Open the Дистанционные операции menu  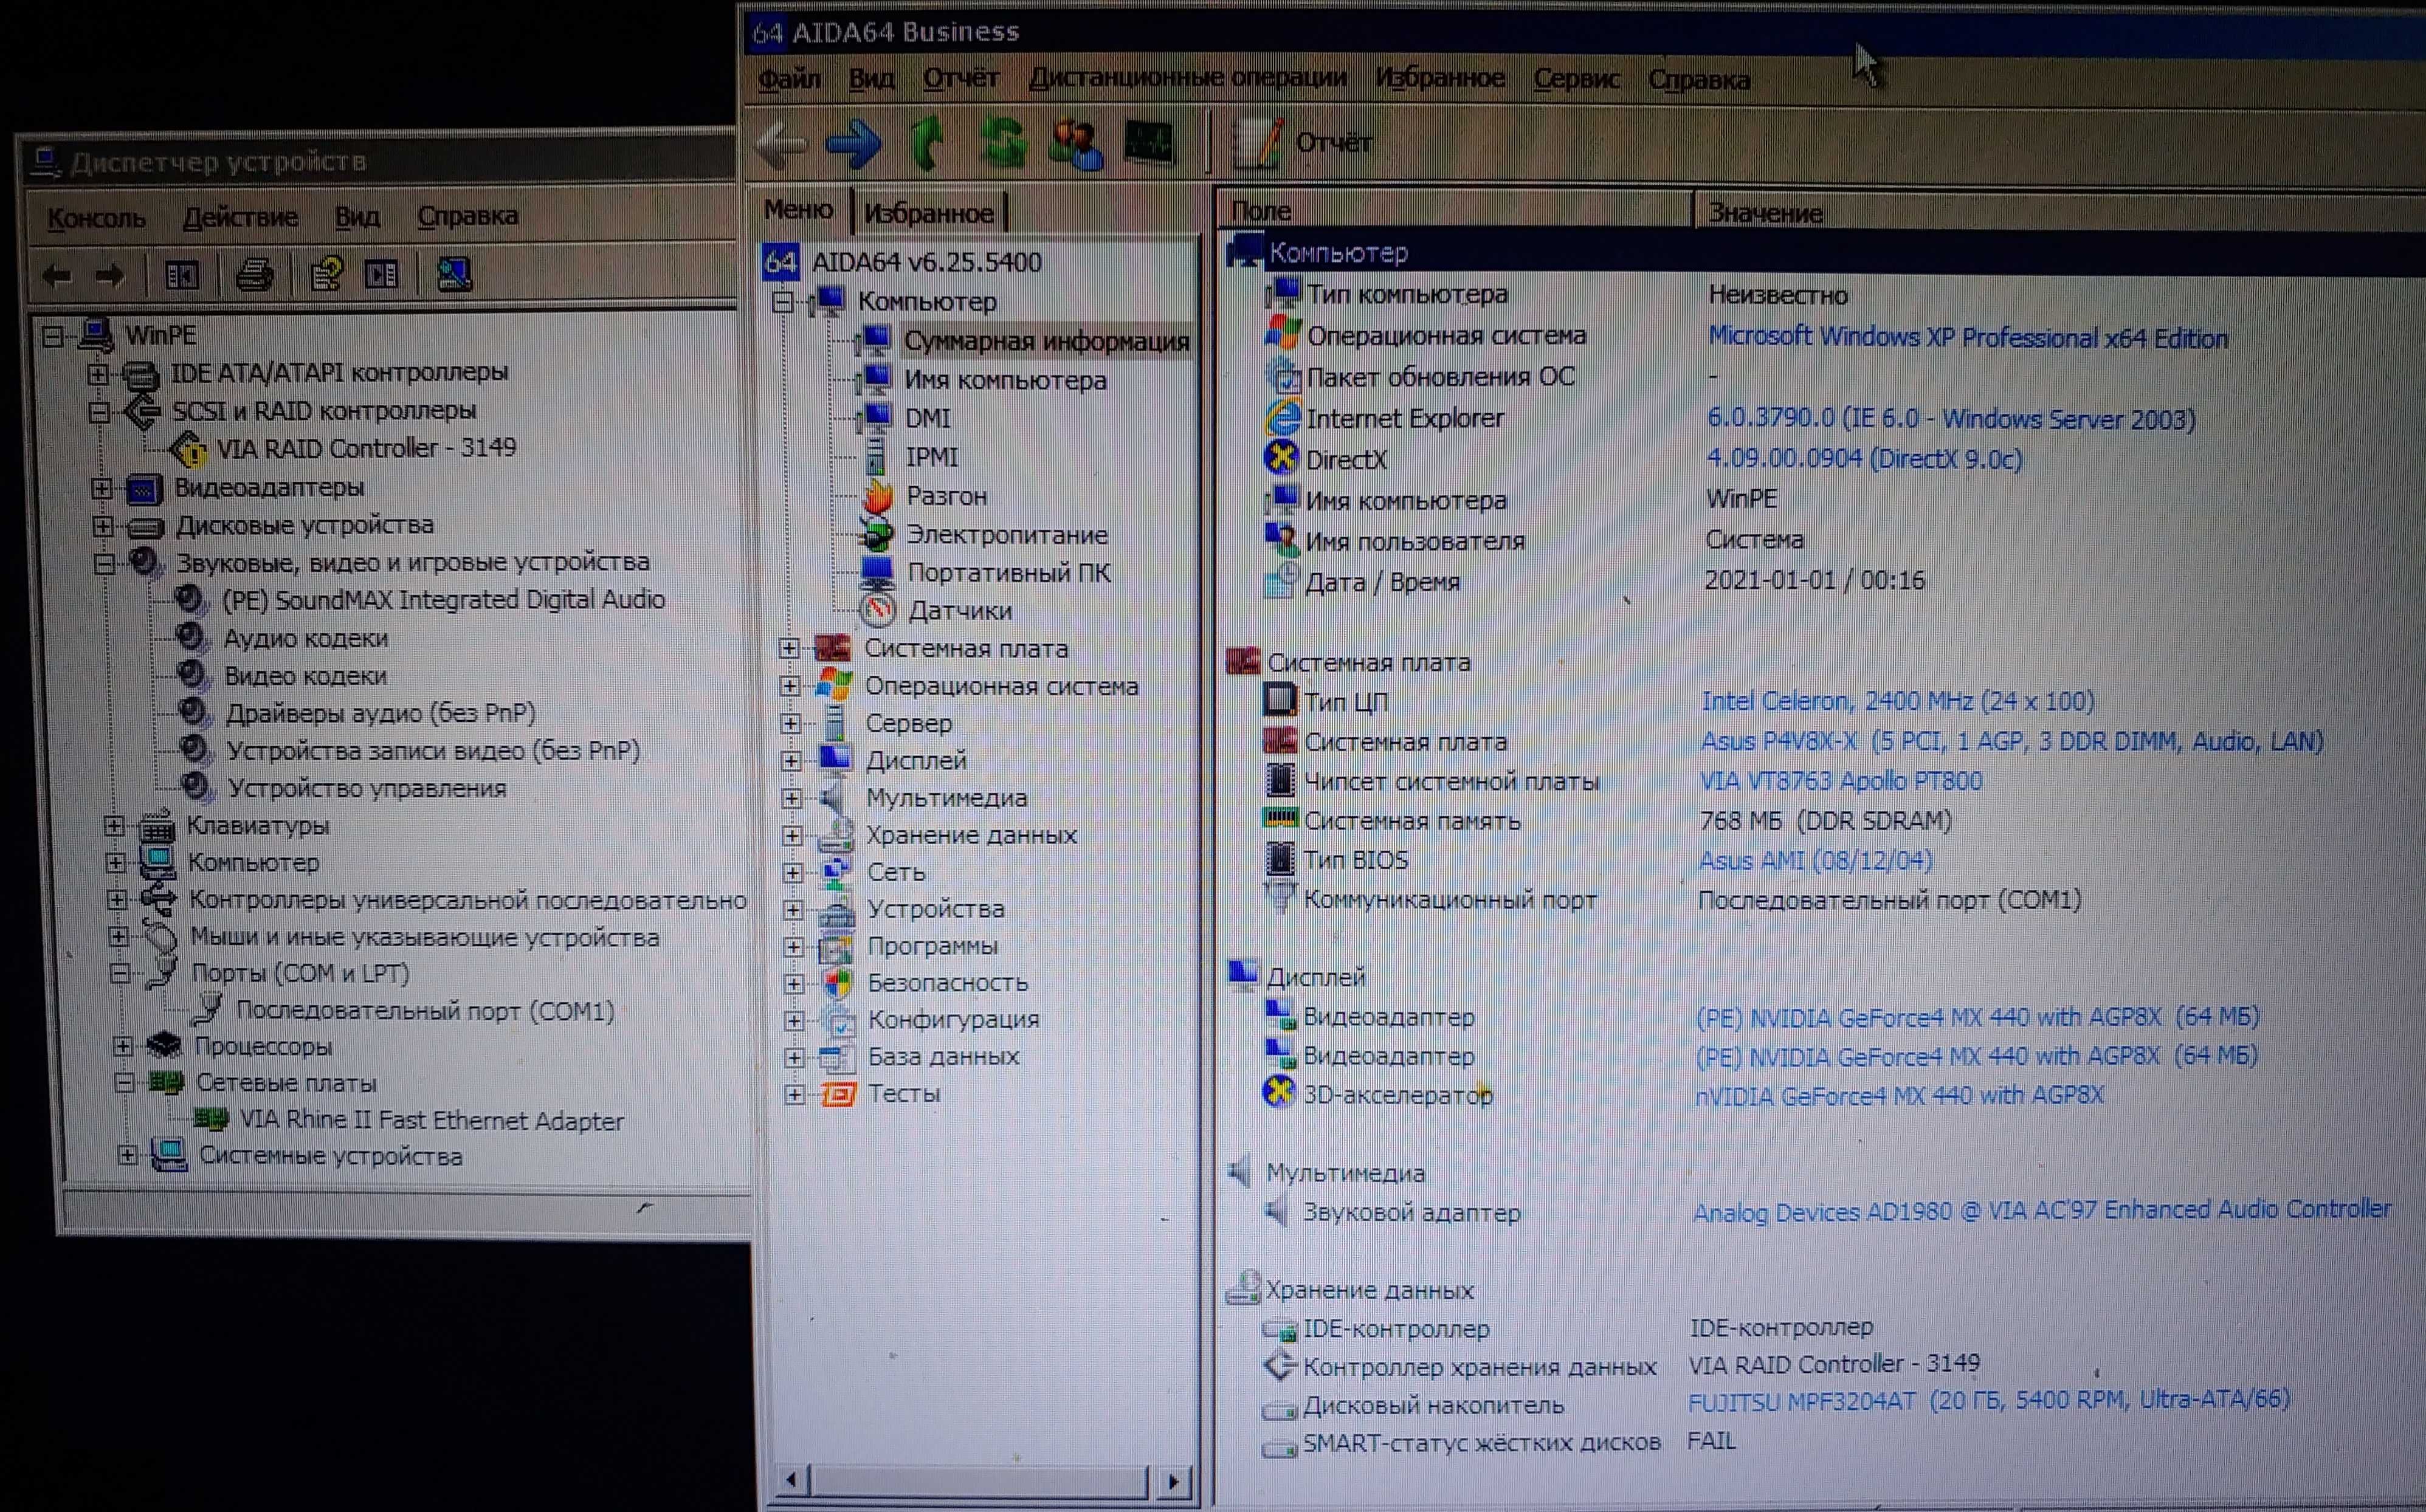click(x=1187, y=78)
